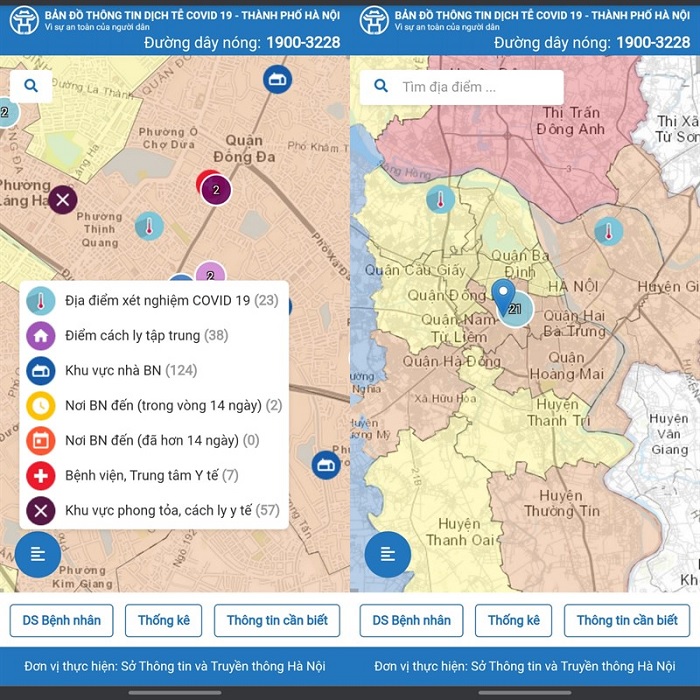
Task: Open 'DS Bệnh nhân' below the Đống Đa map
Action: [62, 620]
